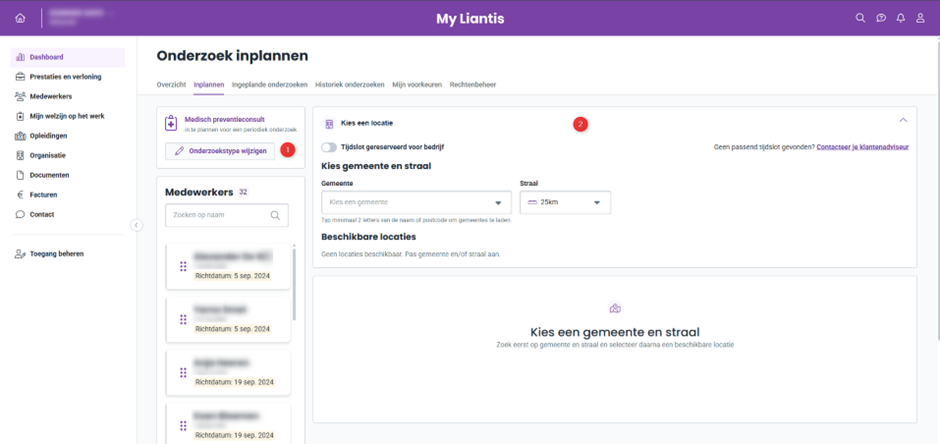This screenshot has height=444, width=940.
Task: Click the Medisch preventieconsult title link
Action: (225, 119)
